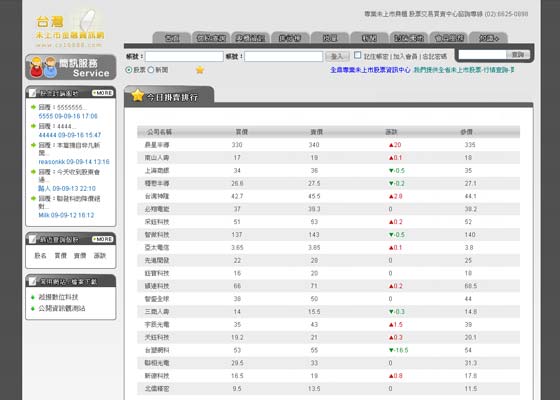Open the reasonkk 09-09-14 13:16 post link
This screenshot has width=560, height=400.
pyautogui.click(x=74, y=162)
